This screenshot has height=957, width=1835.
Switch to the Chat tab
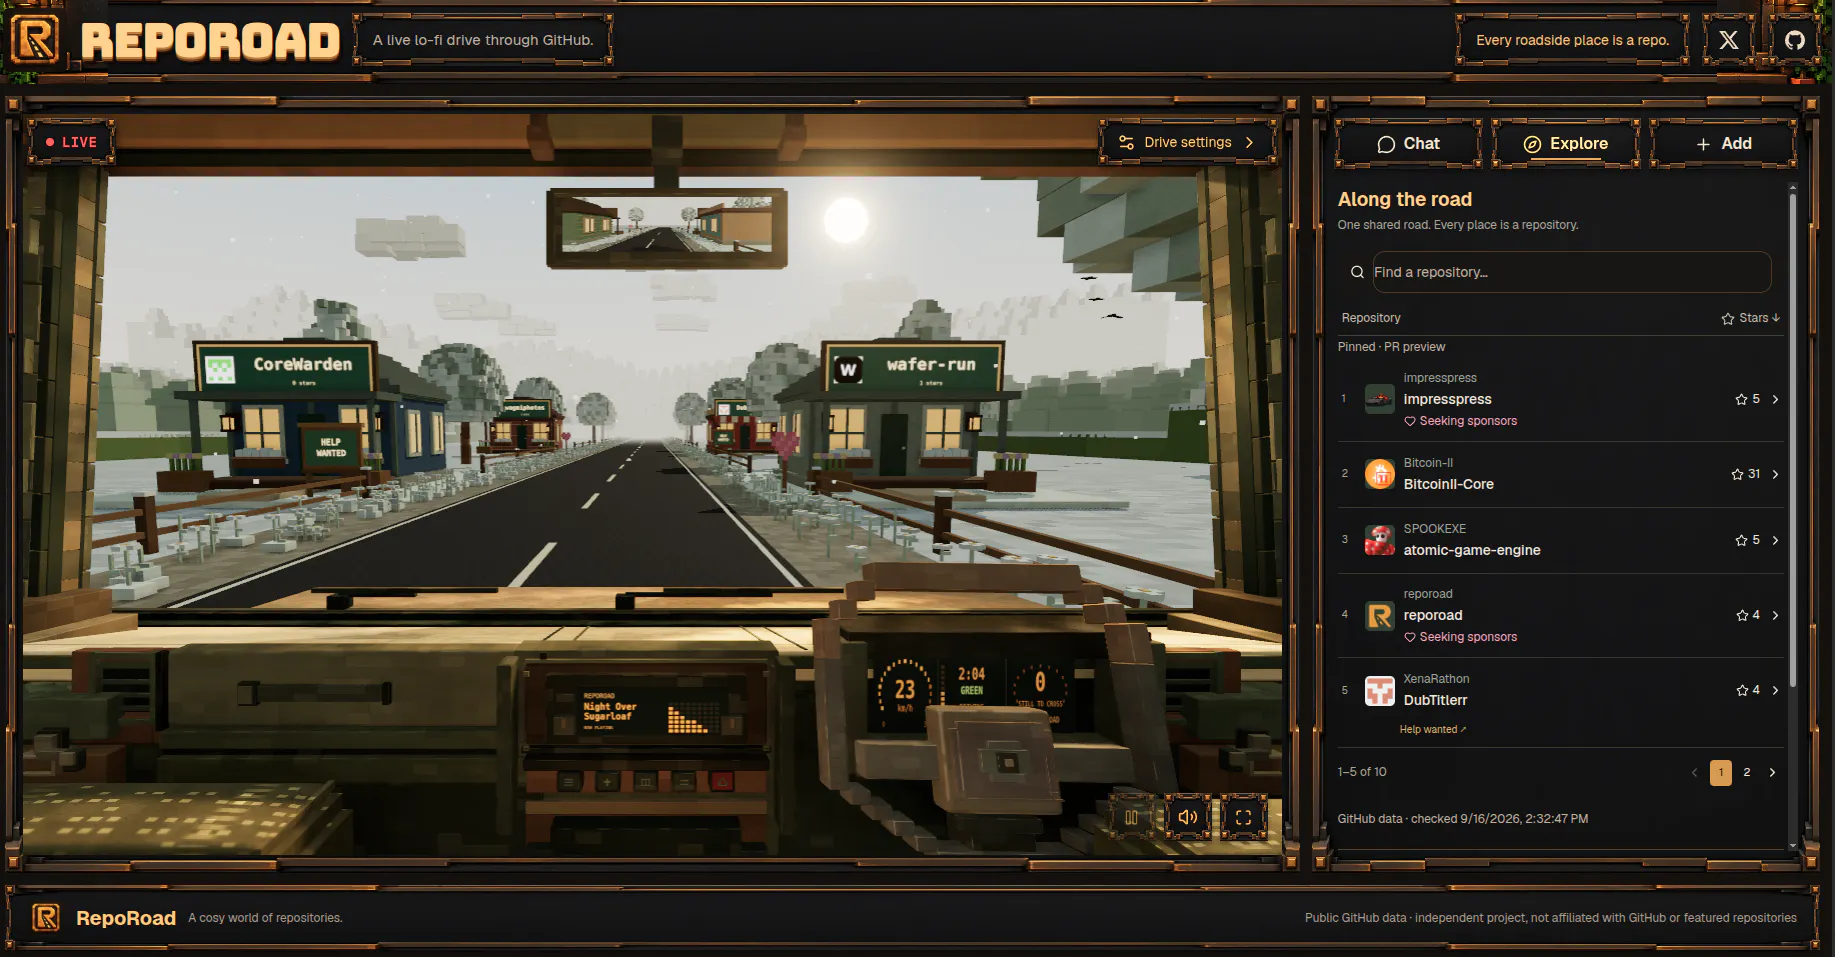[1408, 144]
